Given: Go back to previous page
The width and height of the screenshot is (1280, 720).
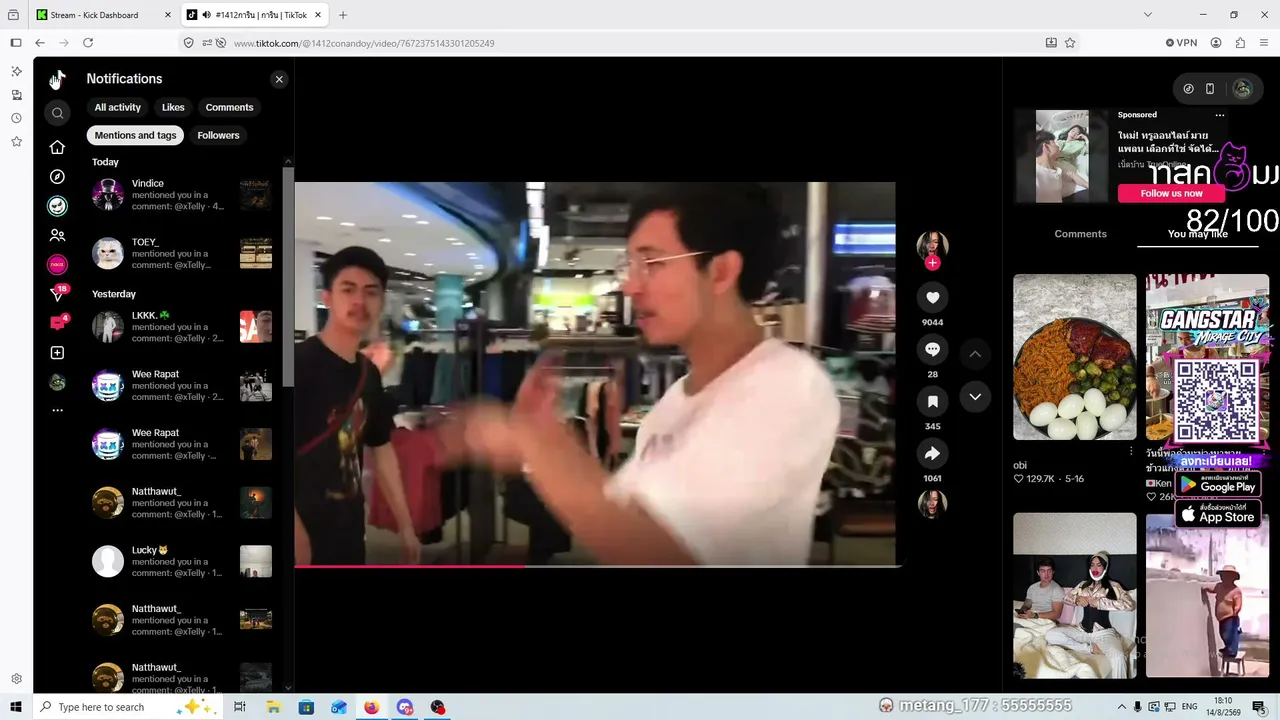Looking at the screenshot, I should click(x=40, y=43).
